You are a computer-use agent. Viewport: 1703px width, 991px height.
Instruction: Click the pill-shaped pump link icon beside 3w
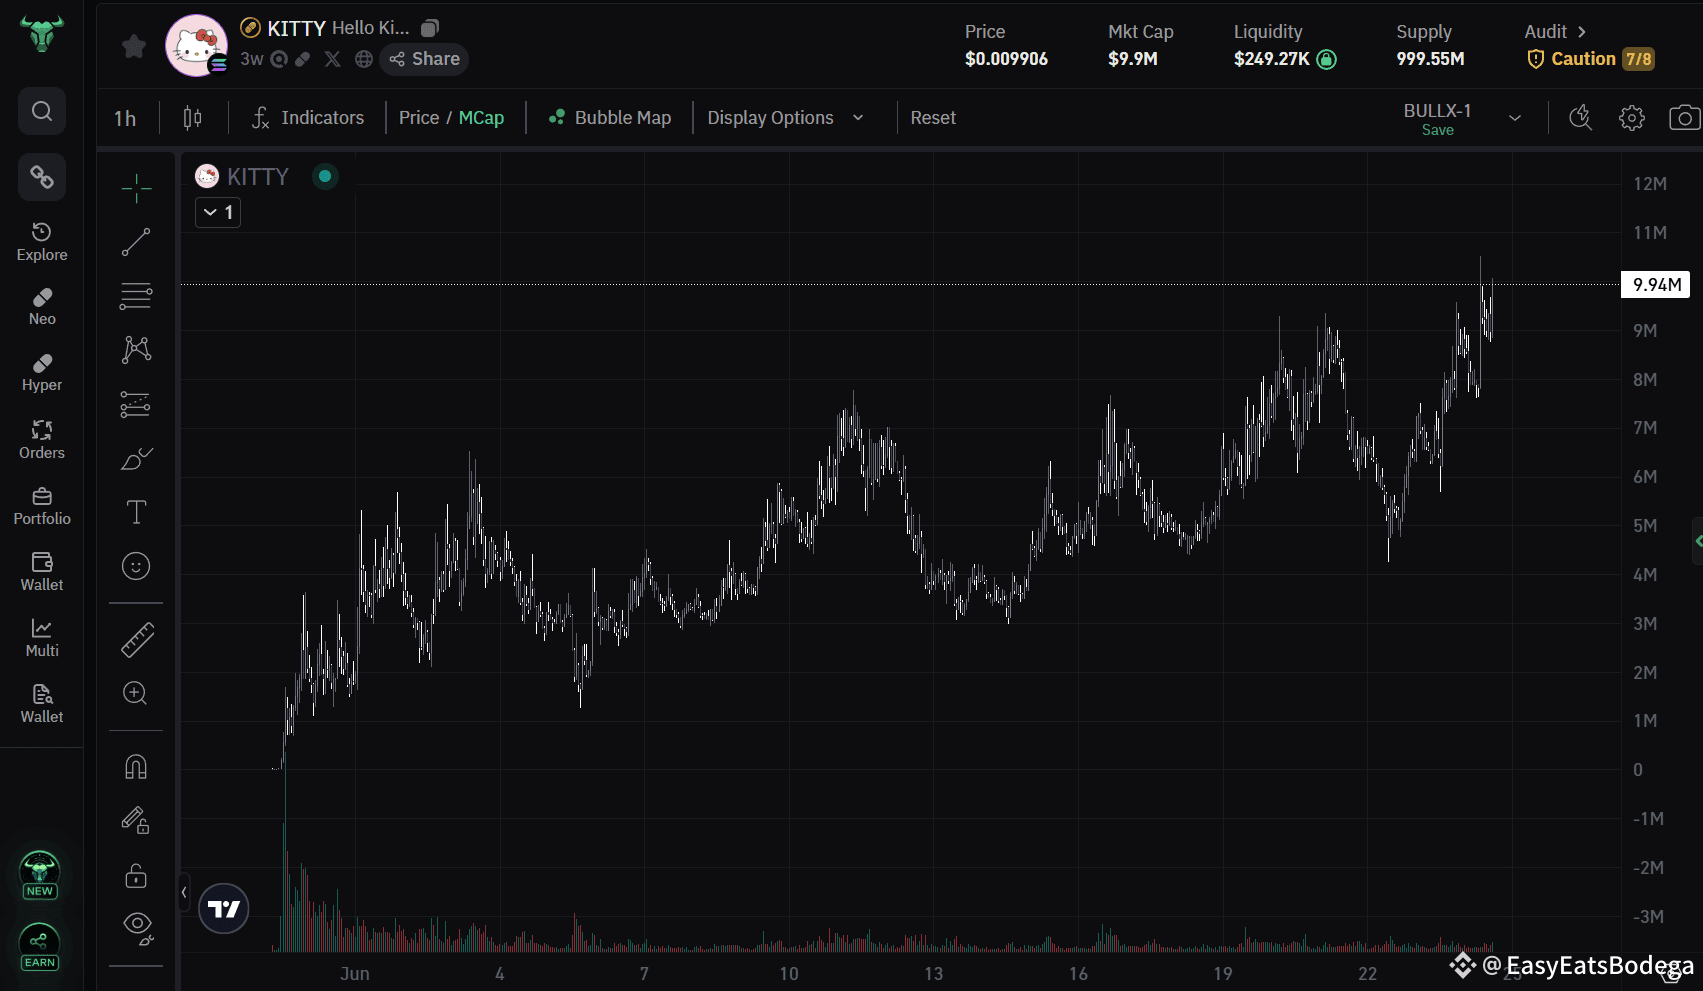coord(302,59)
